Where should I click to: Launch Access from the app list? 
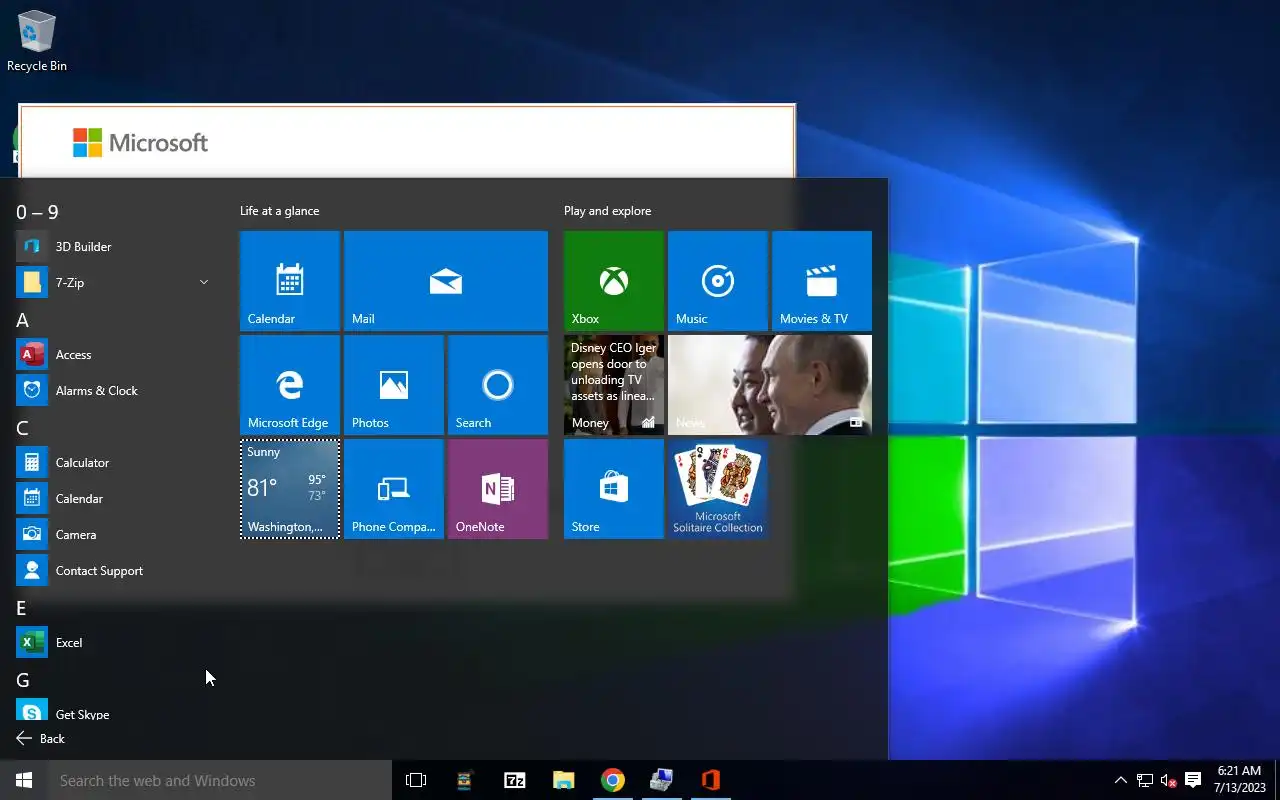[112, 355]
